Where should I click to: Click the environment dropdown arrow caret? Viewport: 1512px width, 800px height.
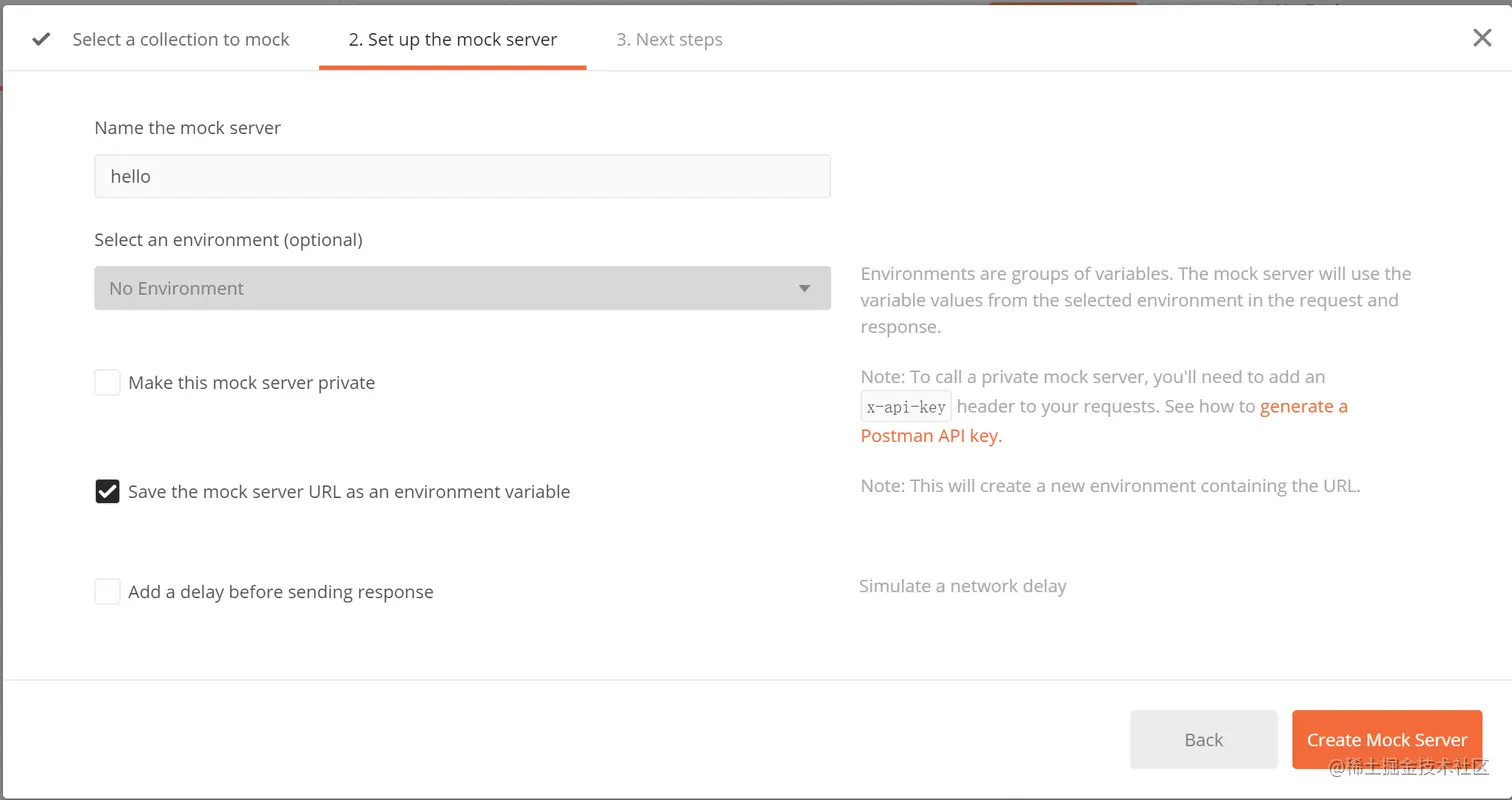click(804, 289)
